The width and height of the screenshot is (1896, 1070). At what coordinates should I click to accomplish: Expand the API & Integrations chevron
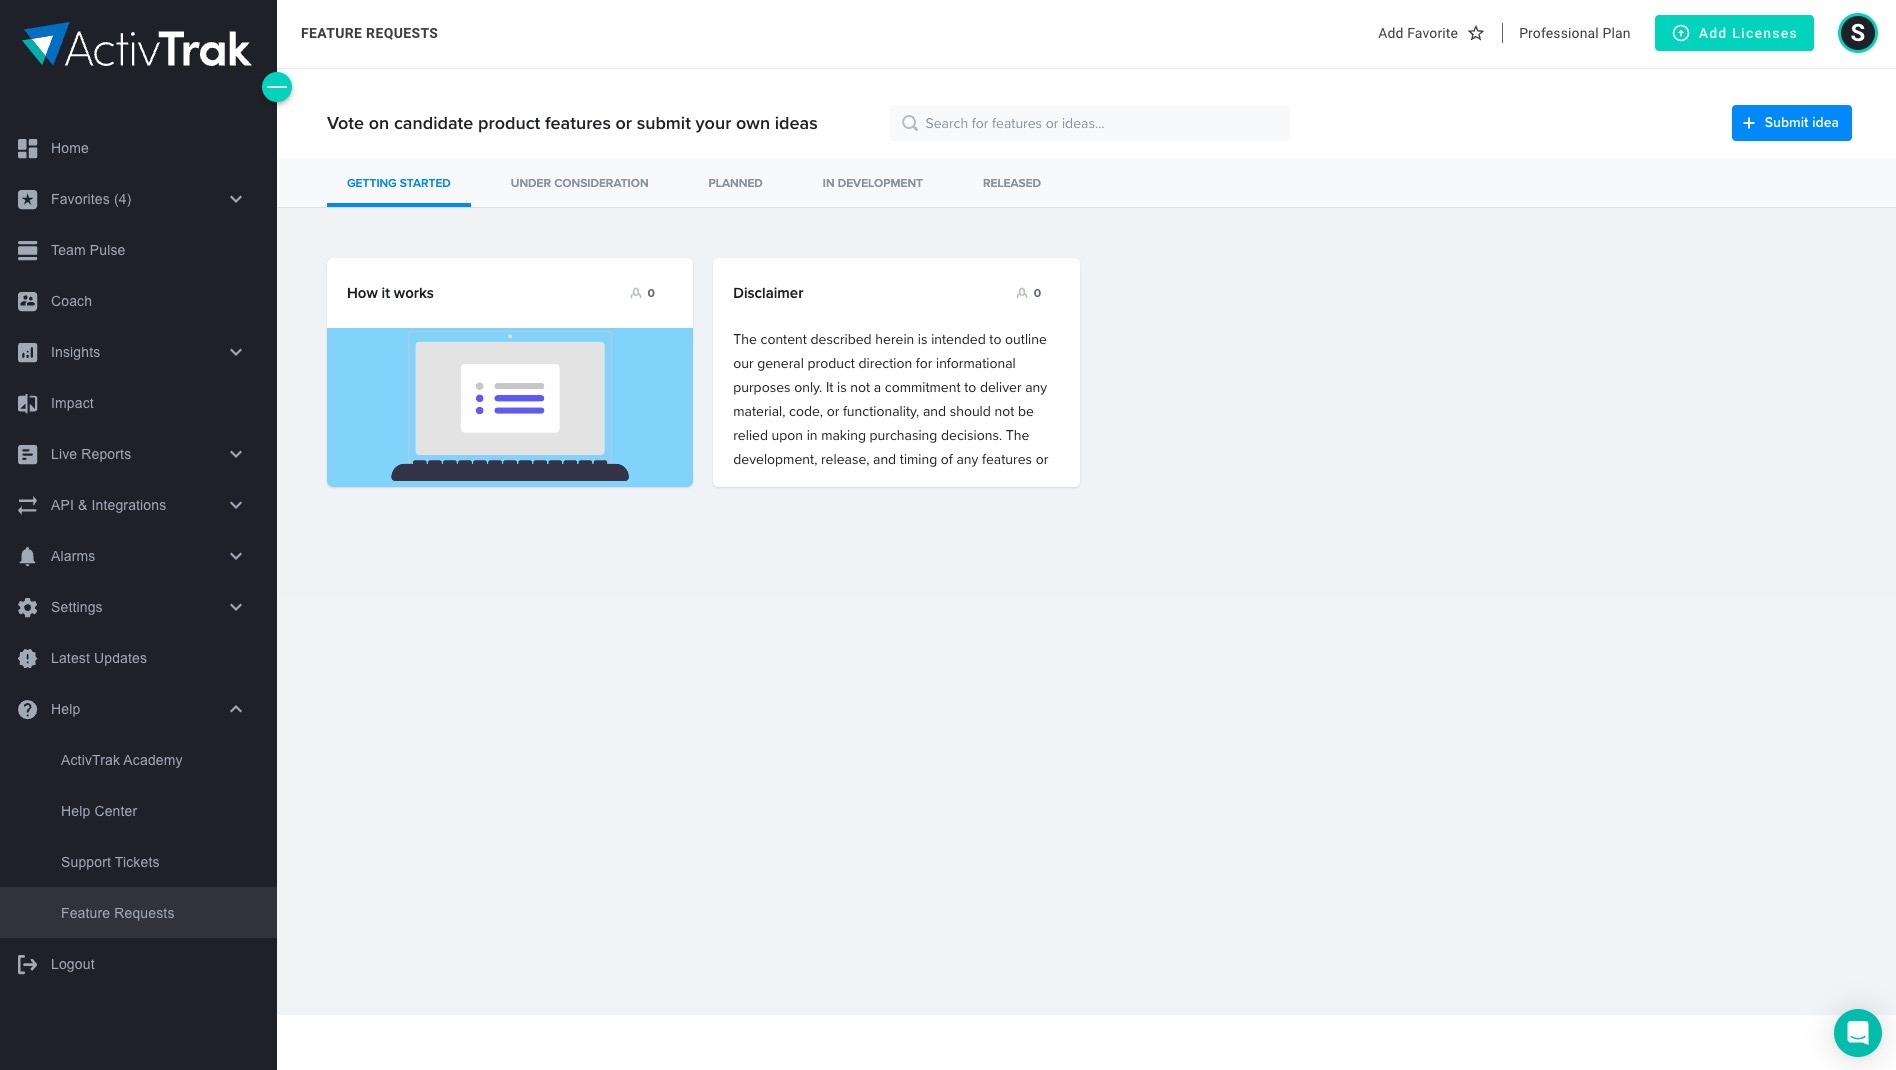point(236,505)
